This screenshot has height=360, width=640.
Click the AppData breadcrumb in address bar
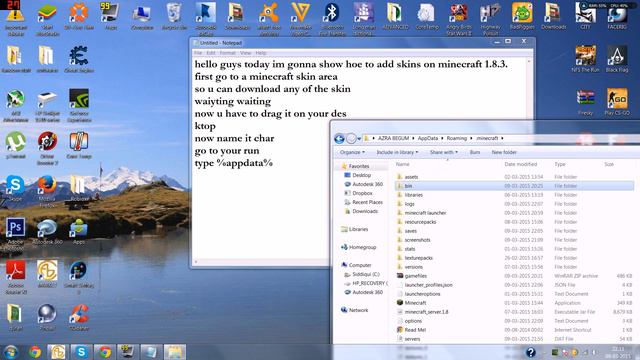427,138
